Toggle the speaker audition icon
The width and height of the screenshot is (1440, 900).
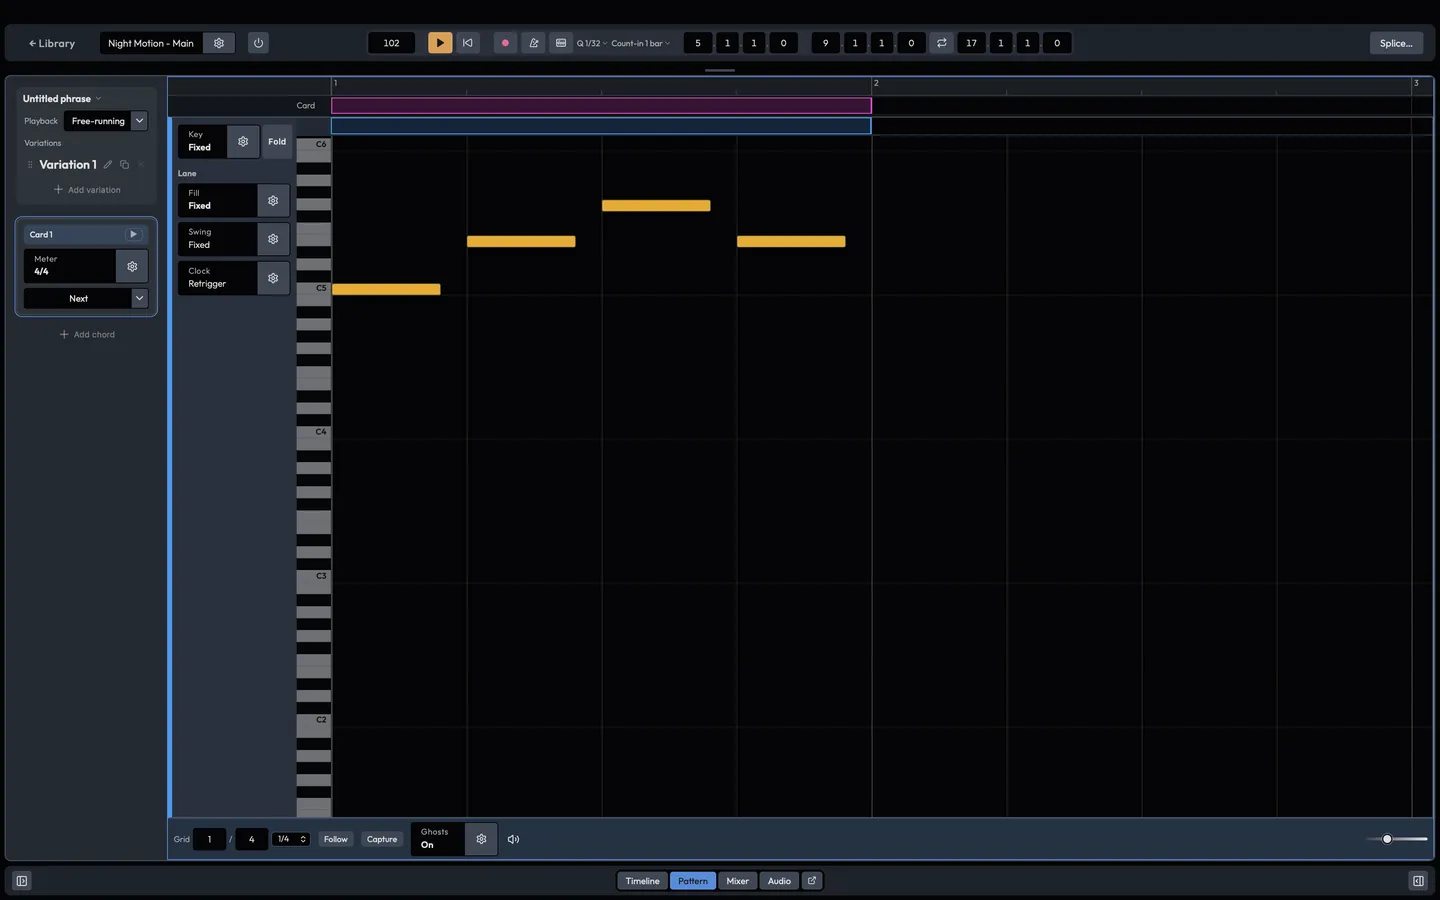pyautogui.click(x=513, y=839)
